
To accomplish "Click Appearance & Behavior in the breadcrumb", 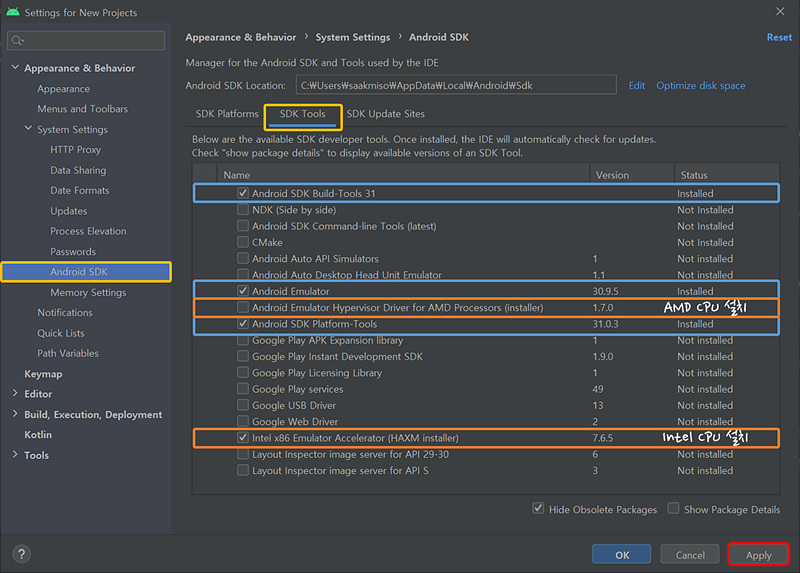I will (x=240, y=37).
